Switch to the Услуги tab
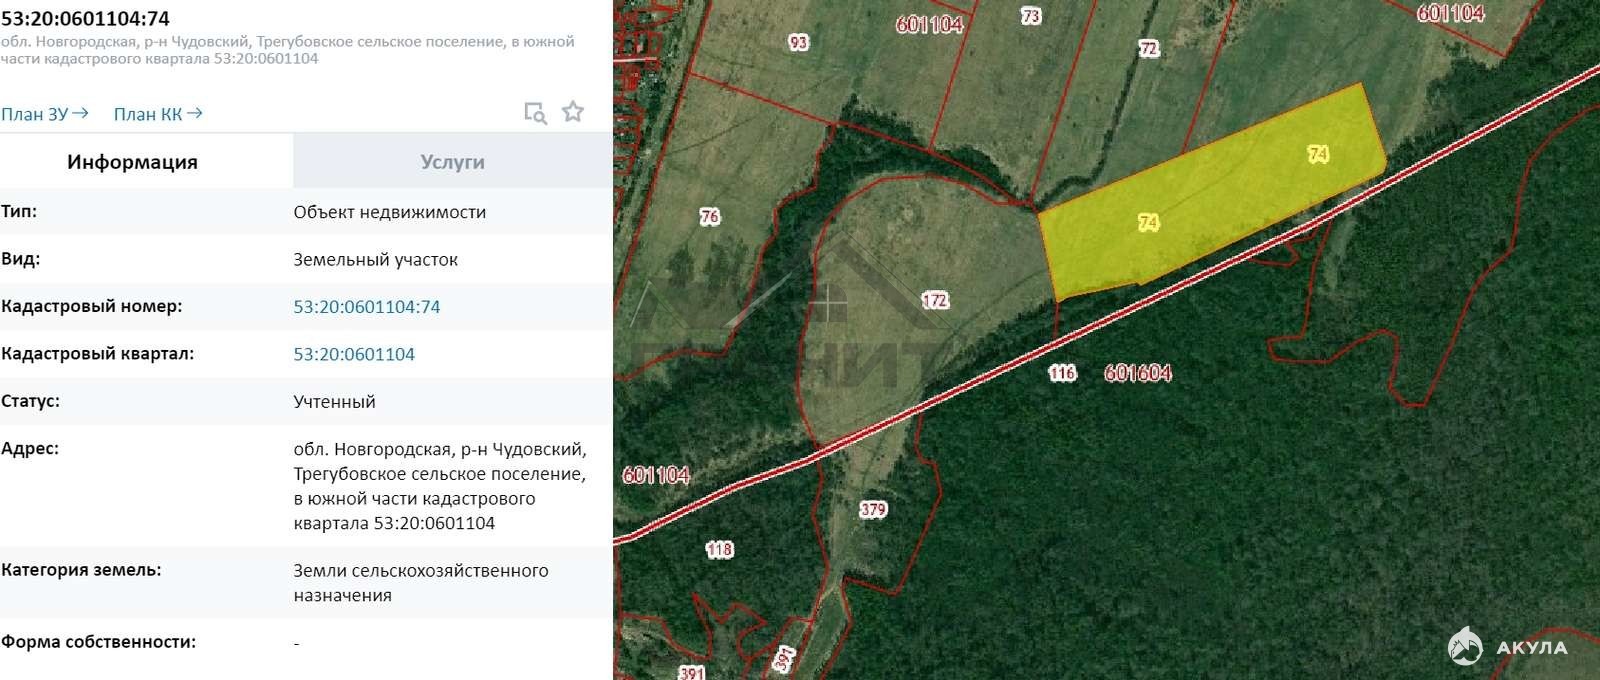The width and height of the screenshot is (1600, 680). point(452,162)
